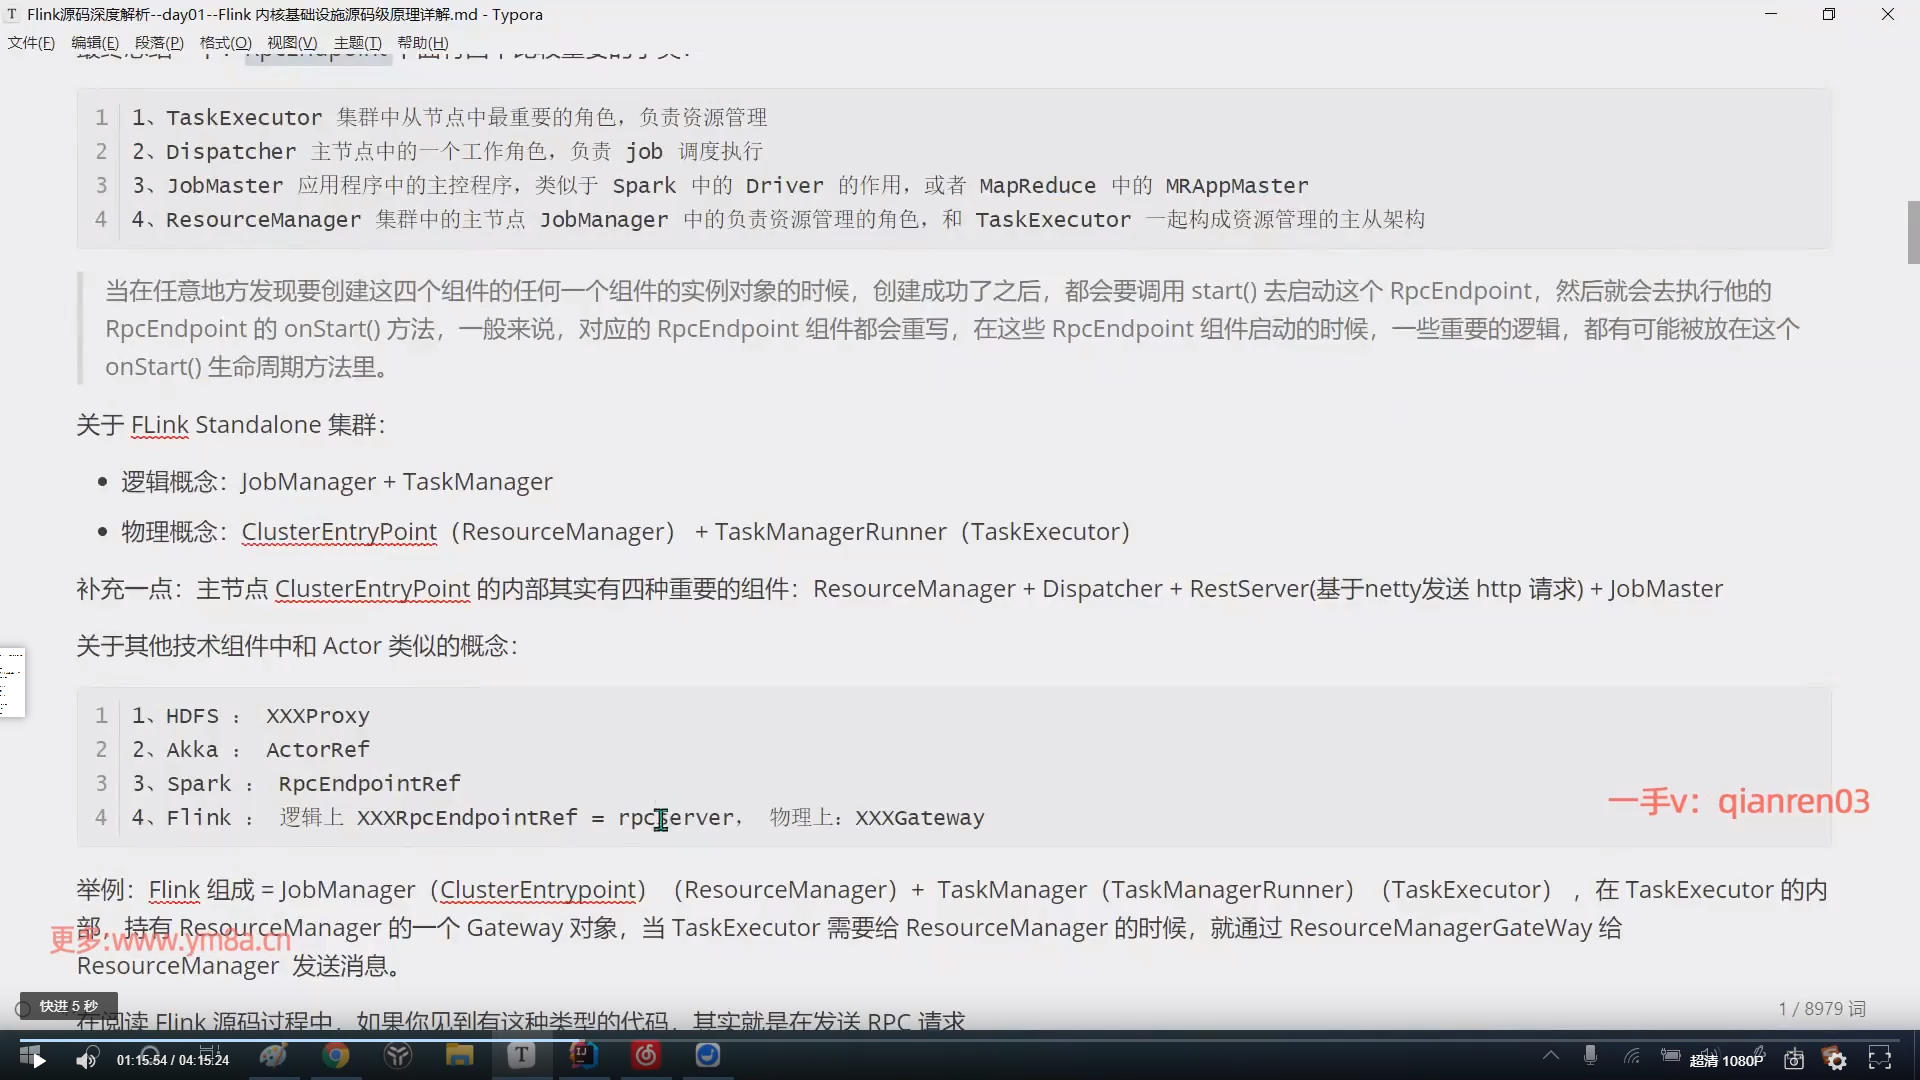The height and width of the screenshot is (1080, 1920).
Task: Open the Paint palette taskbar icon
Action: pos(273,1056)
